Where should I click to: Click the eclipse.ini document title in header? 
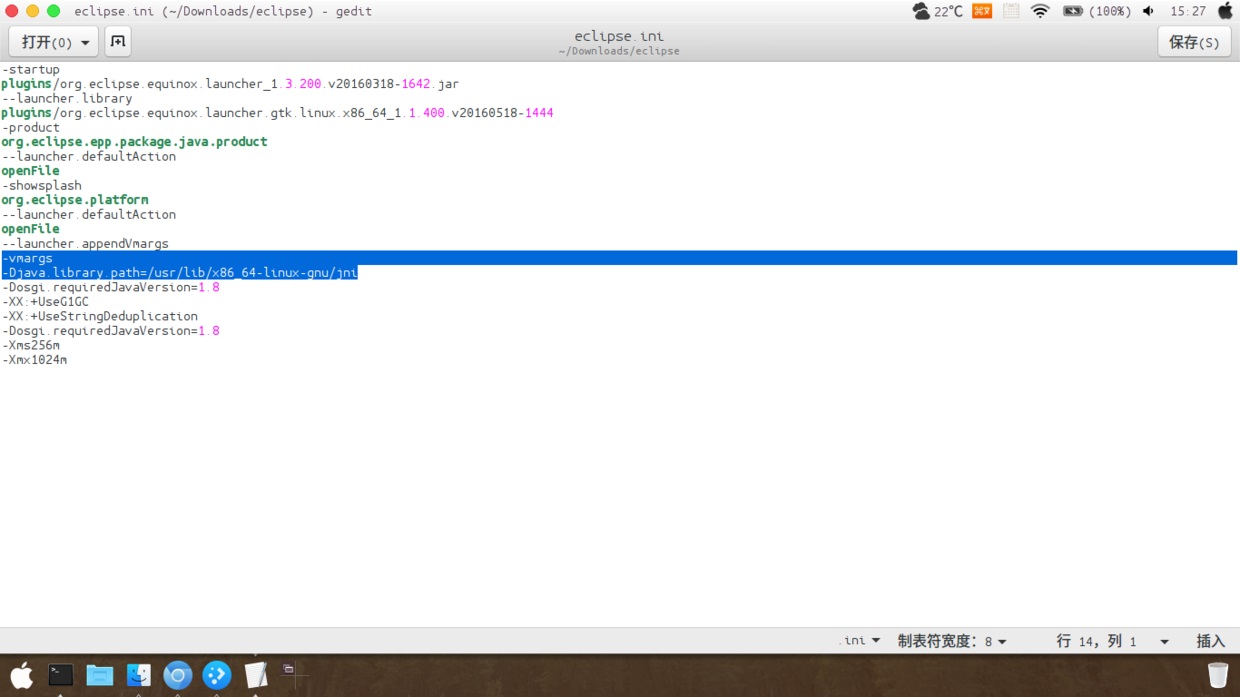(619, 36)
